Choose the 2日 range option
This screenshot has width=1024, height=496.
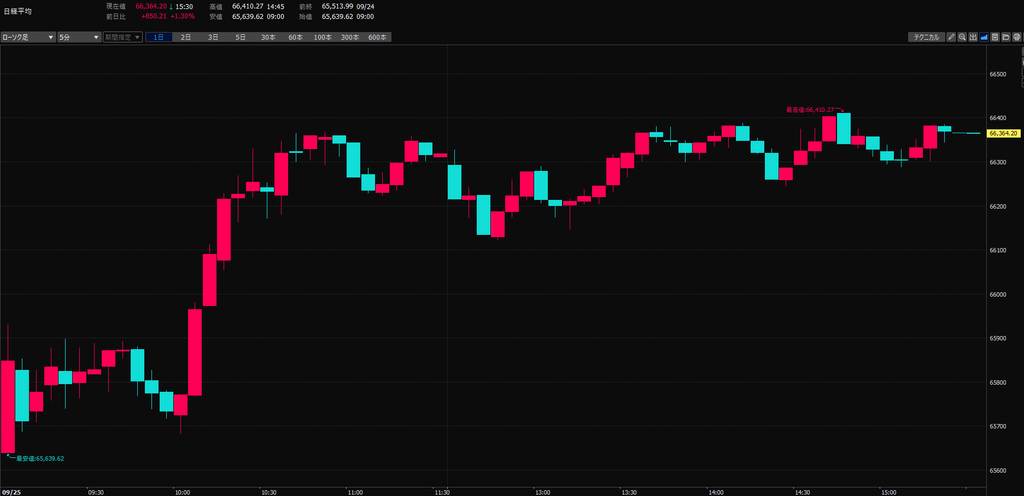(186, 38)
